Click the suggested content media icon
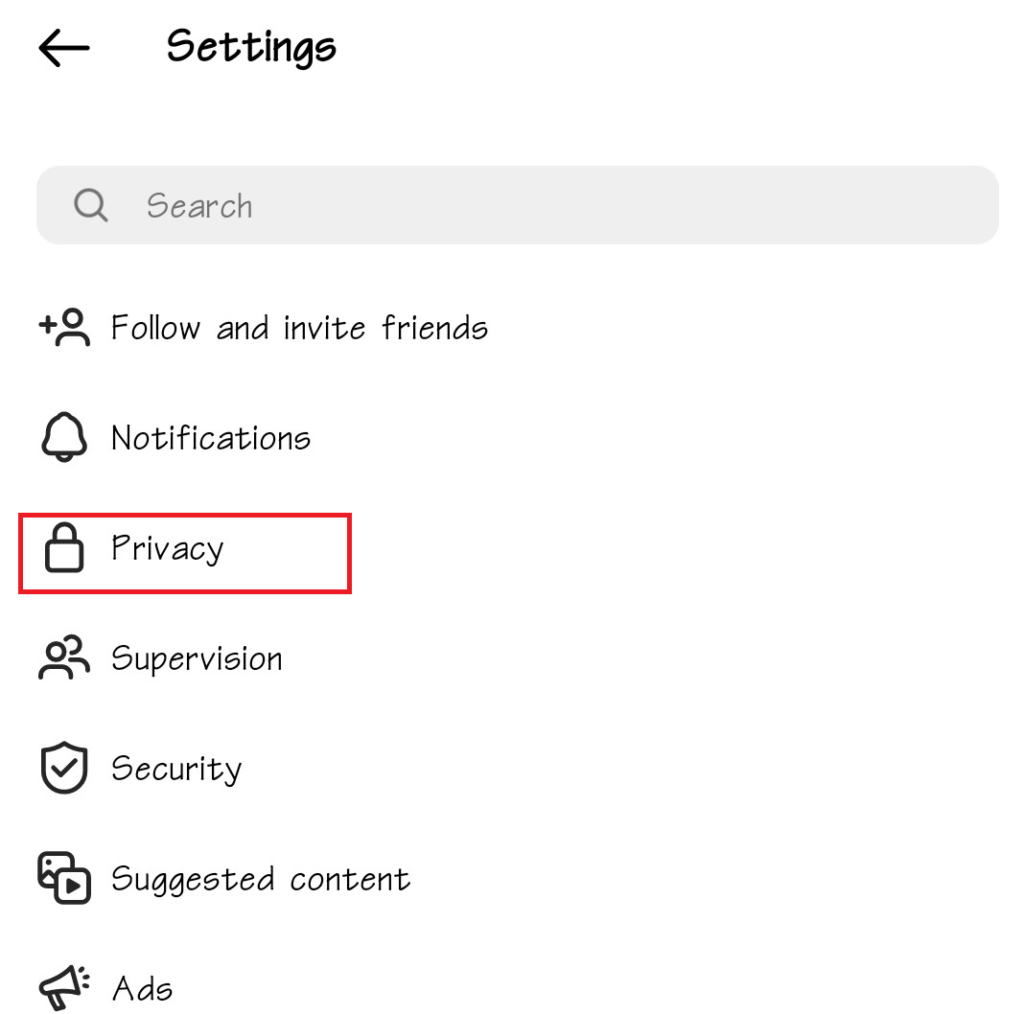The width and height of the screenshot is (1024, 1014). (64, 879)
